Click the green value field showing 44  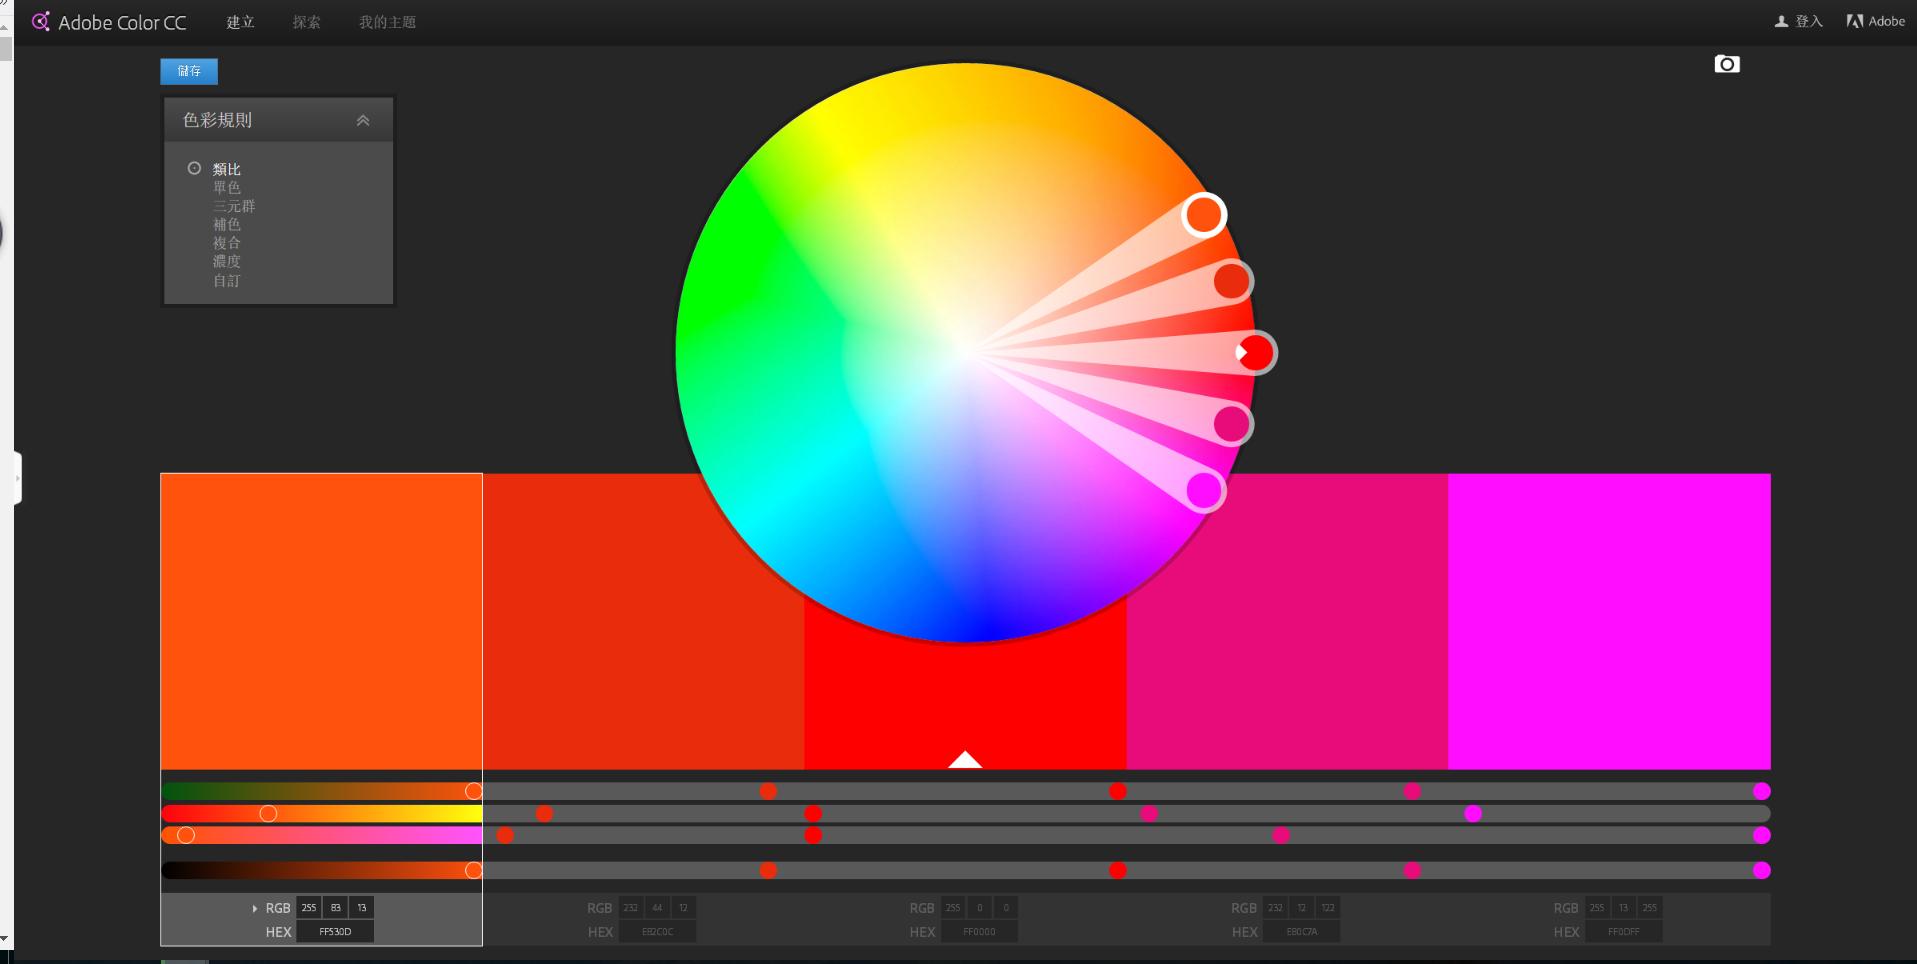point(657,908)
